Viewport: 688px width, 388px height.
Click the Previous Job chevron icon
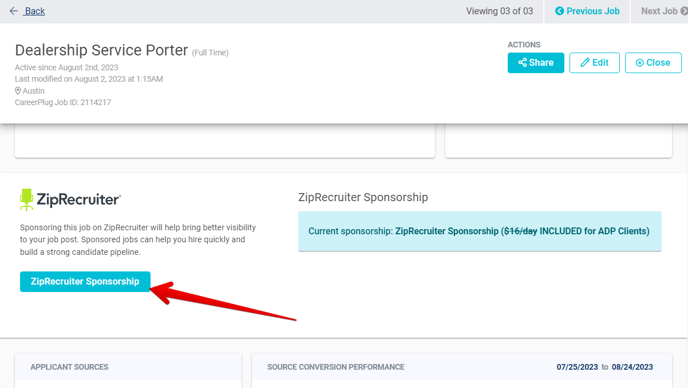pyautogui.click(x=559, y=11)
